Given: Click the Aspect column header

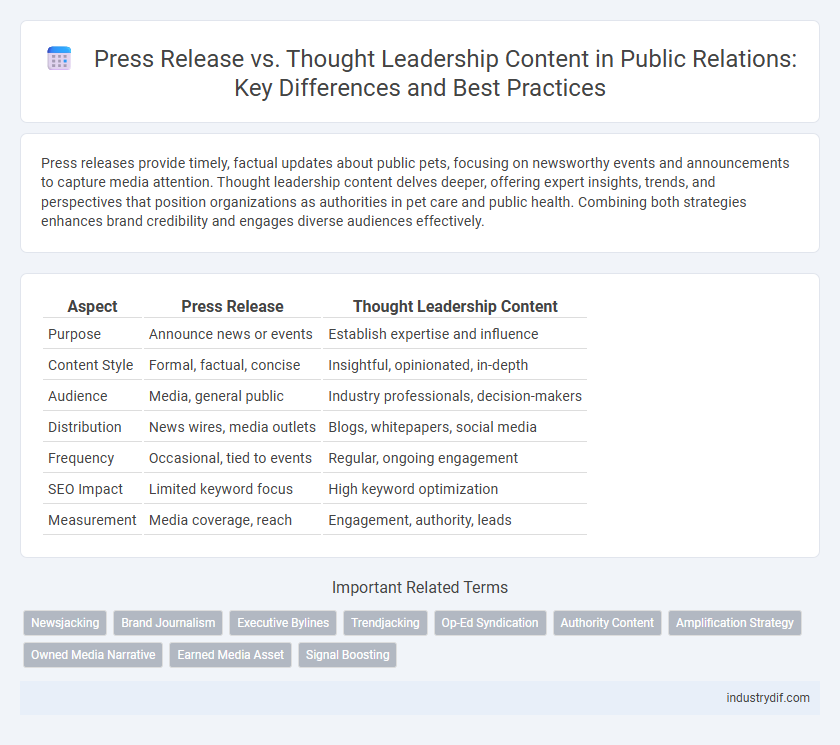Looking at the screenshot, I should point(92,306).
